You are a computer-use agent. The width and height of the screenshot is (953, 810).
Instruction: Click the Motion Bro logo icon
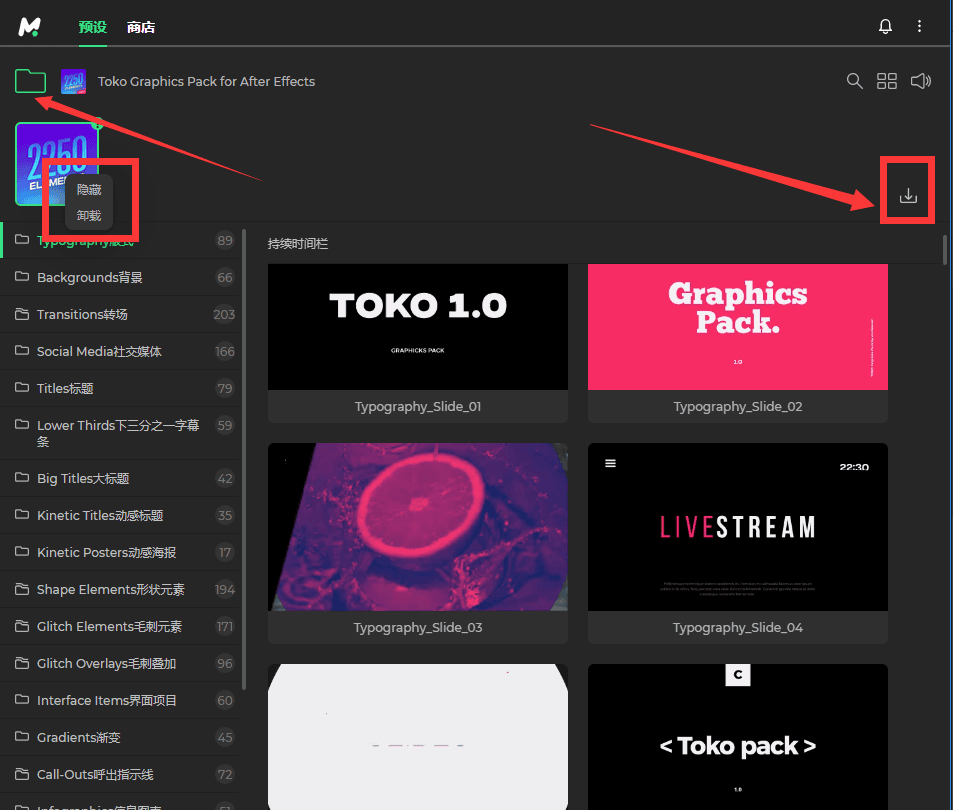click(x=29, y=27)
